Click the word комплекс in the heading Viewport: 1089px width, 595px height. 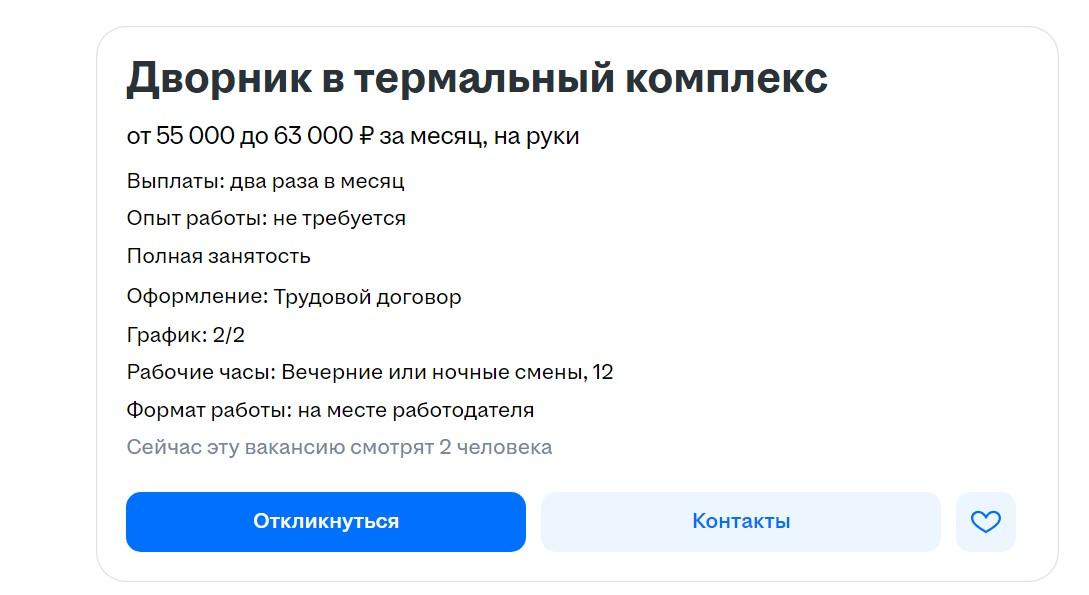(726, 78)
